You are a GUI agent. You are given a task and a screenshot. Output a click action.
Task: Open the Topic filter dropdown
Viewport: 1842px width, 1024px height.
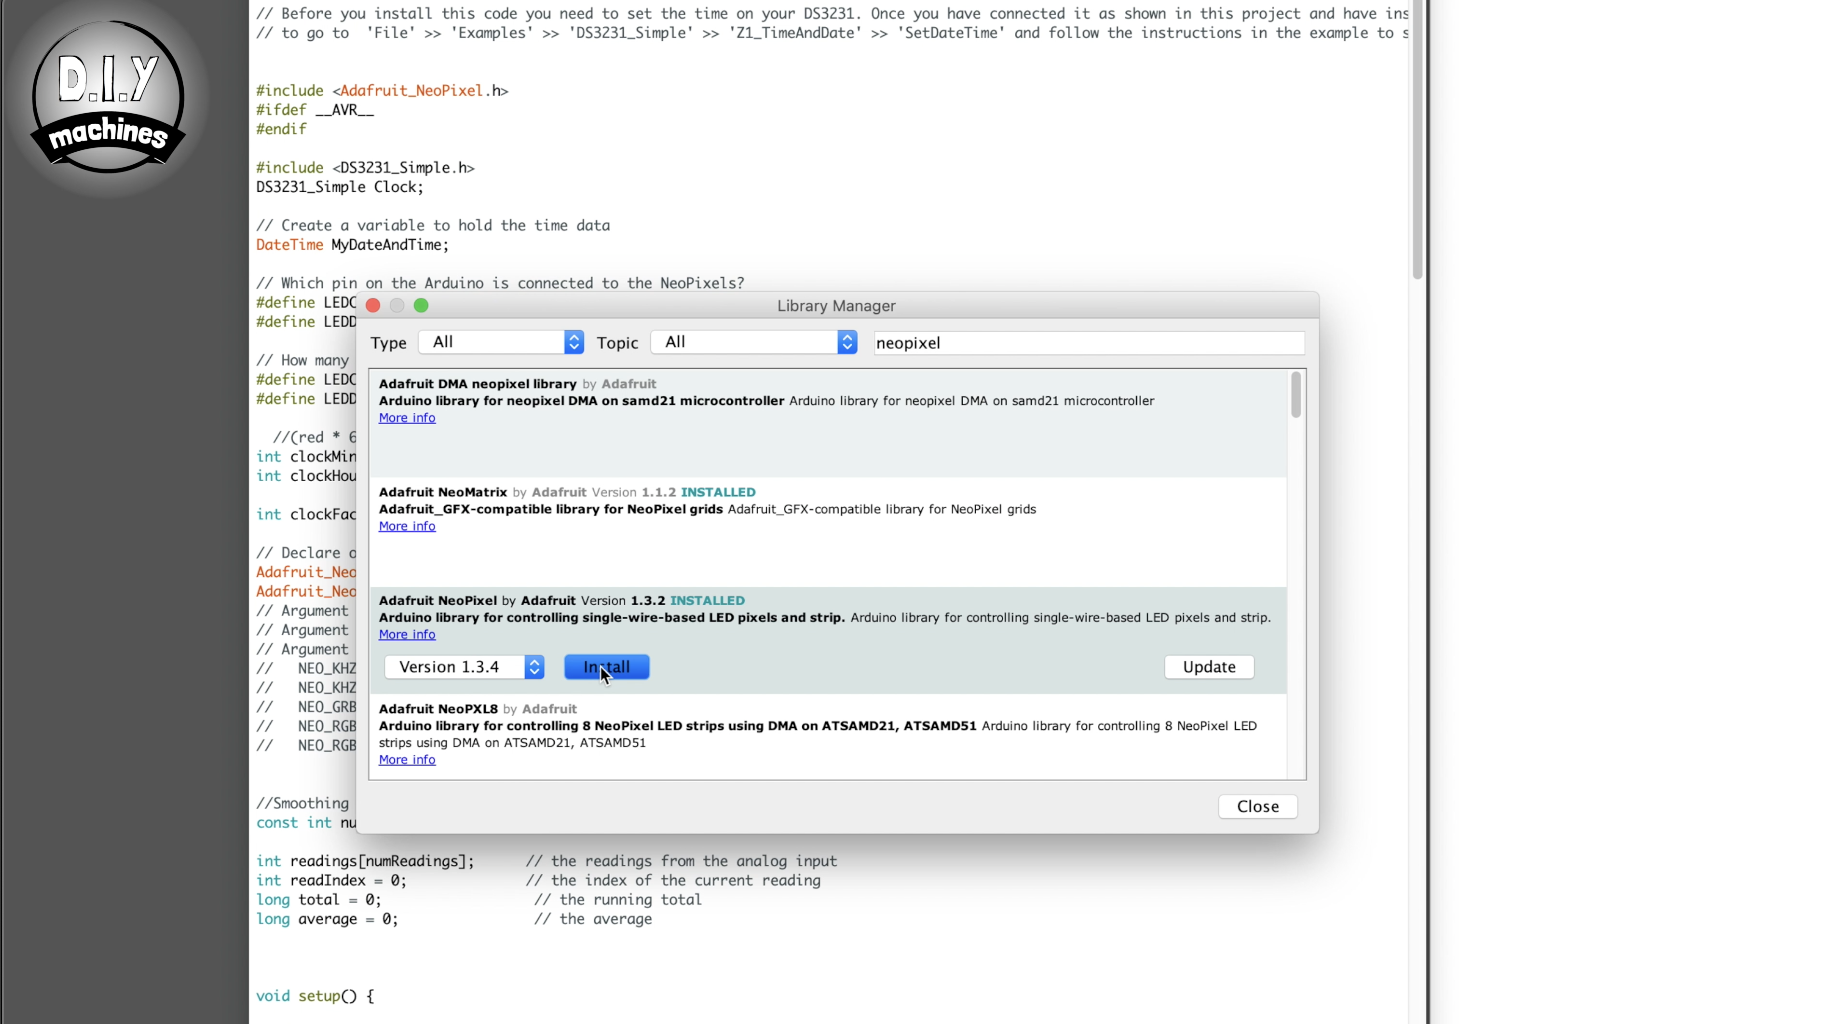754,342
